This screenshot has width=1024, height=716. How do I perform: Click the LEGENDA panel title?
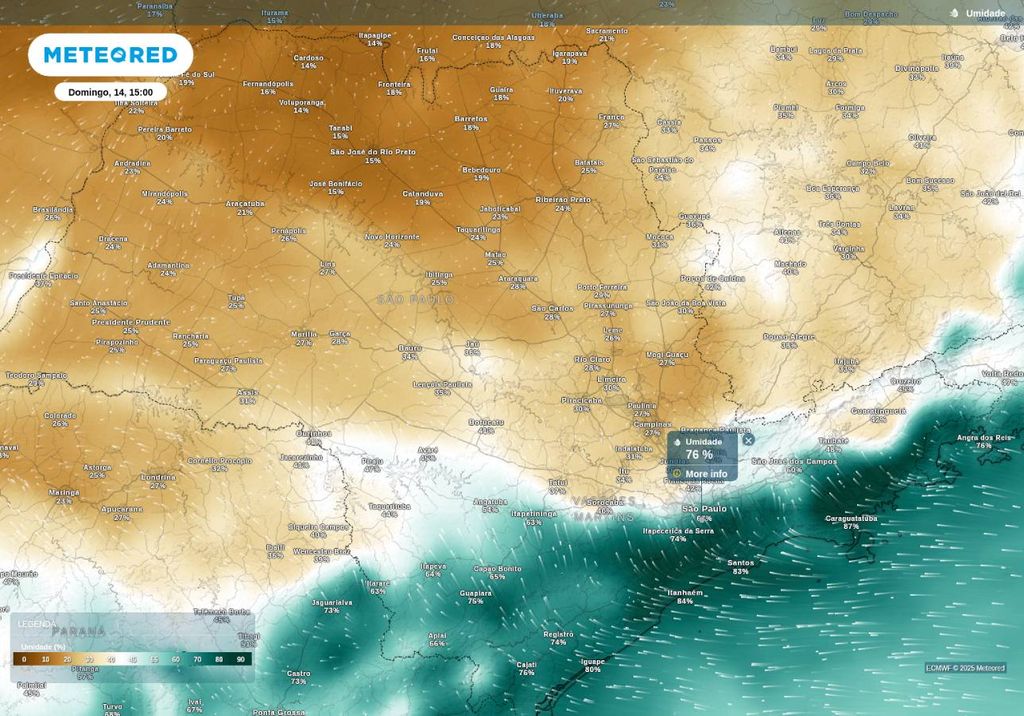37,624
